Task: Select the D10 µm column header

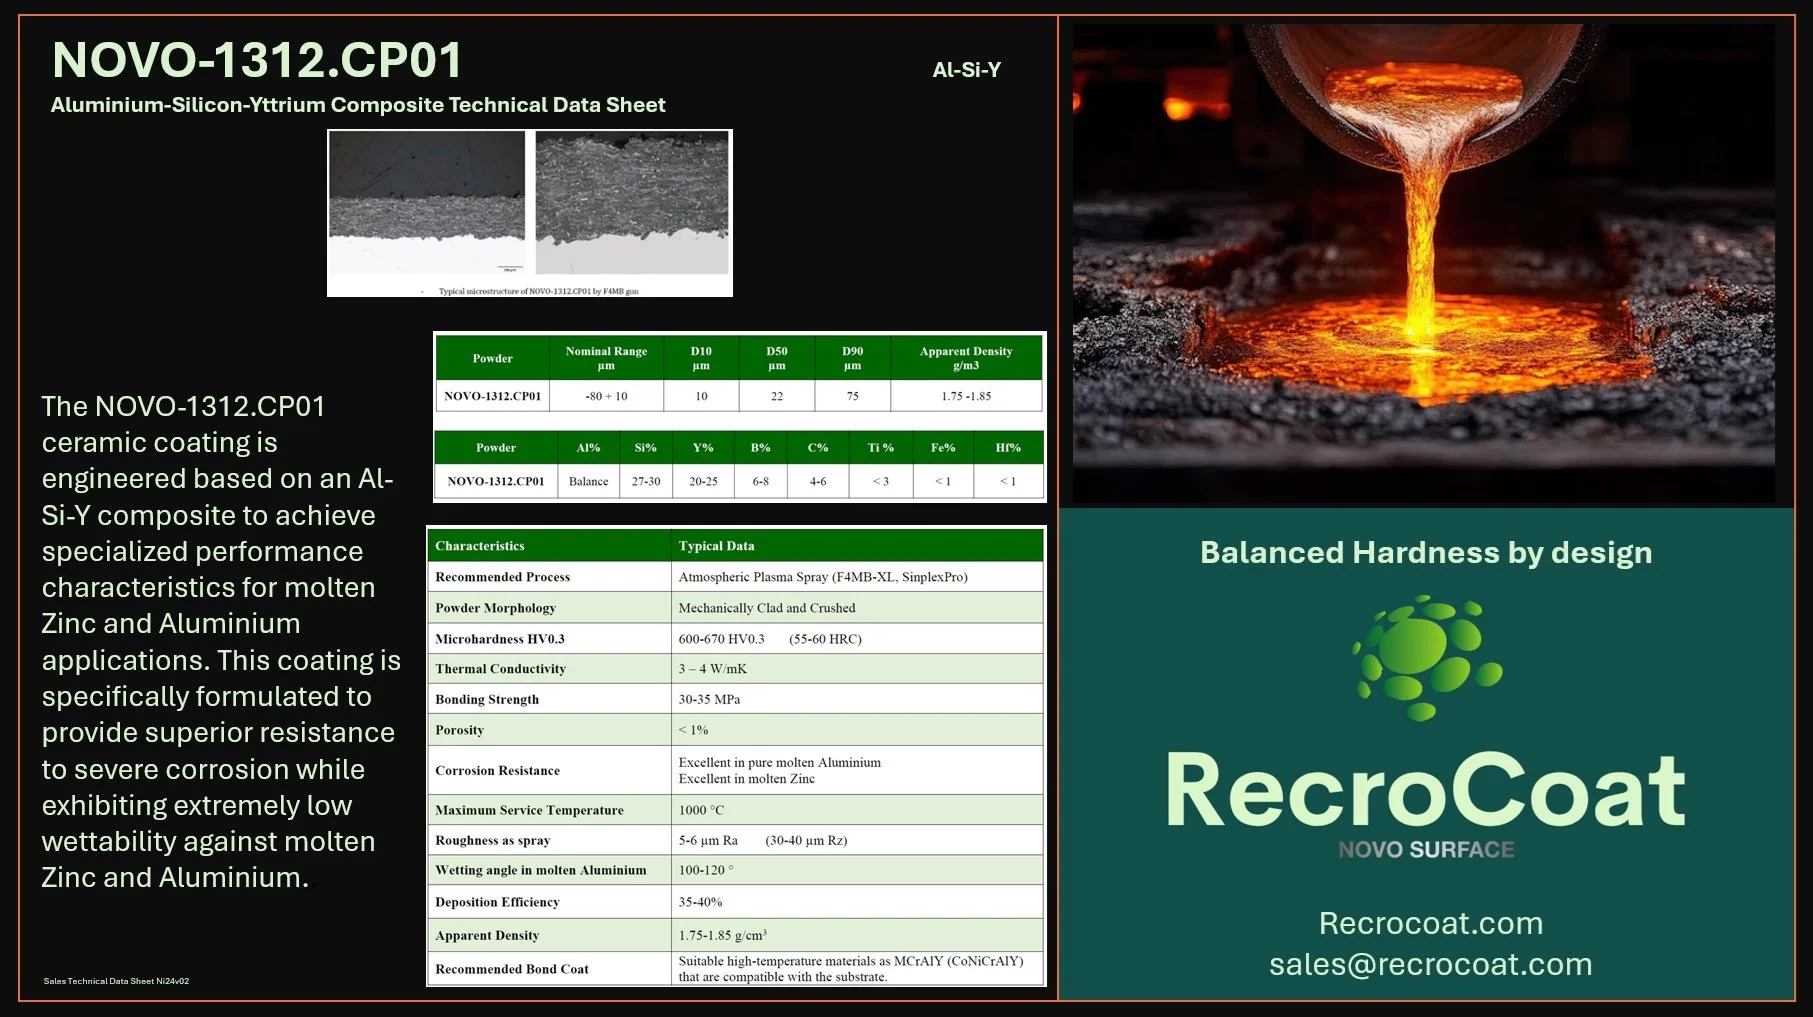Action: [x=701, y=358]
